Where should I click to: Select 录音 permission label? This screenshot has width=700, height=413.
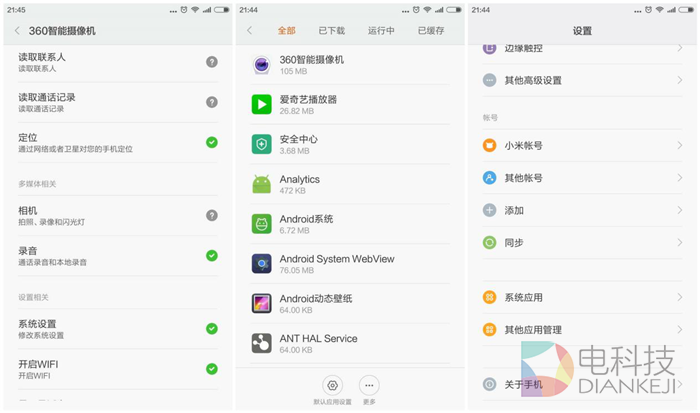pos(28,251)
